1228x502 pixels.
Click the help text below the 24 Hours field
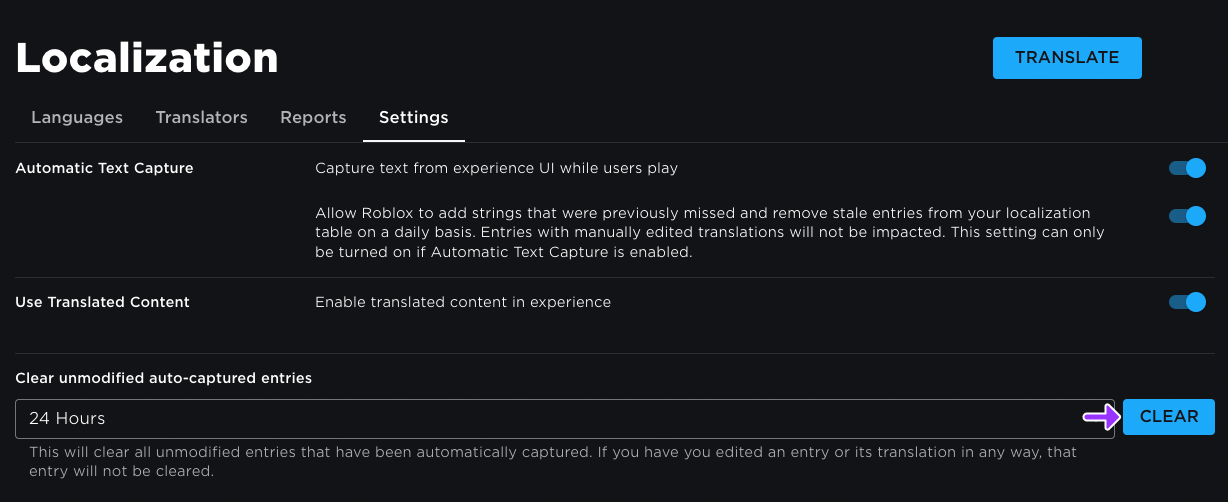coord(552,461)
